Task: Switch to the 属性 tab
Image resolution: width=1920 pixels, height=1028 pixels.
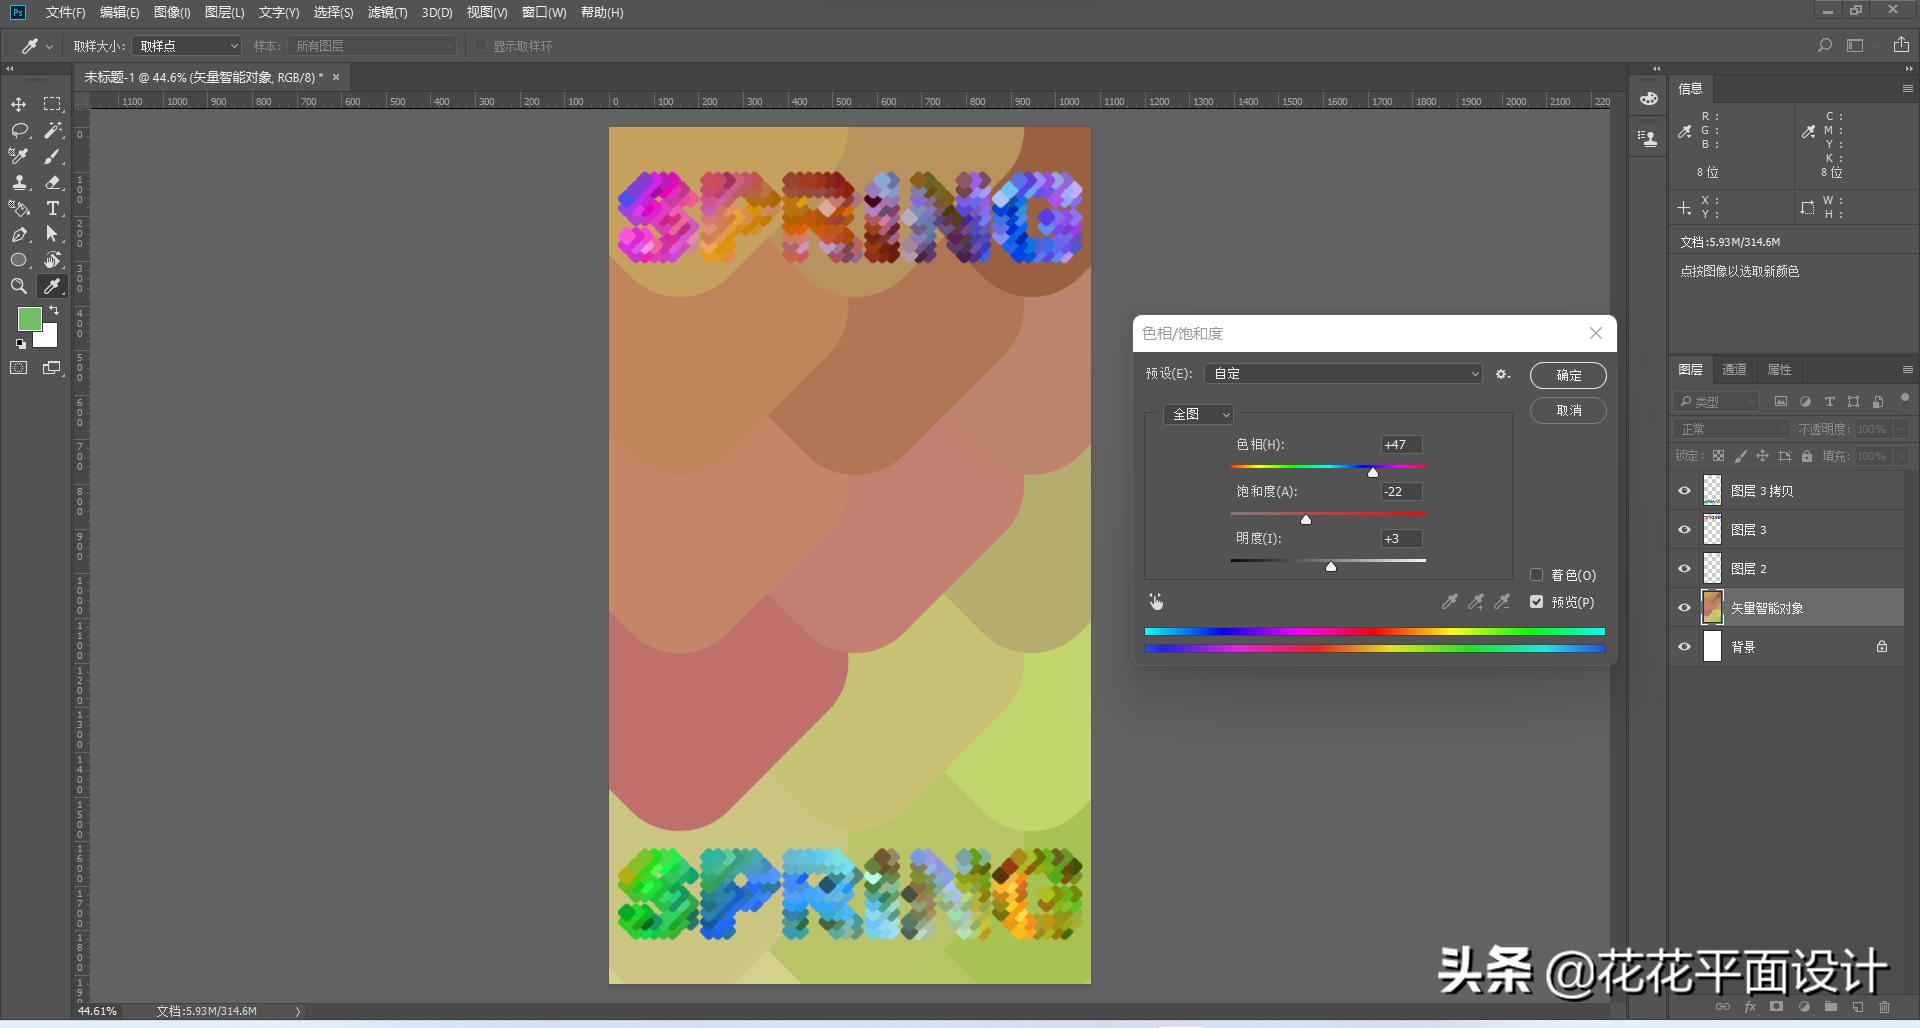Action: point(1779,370)
